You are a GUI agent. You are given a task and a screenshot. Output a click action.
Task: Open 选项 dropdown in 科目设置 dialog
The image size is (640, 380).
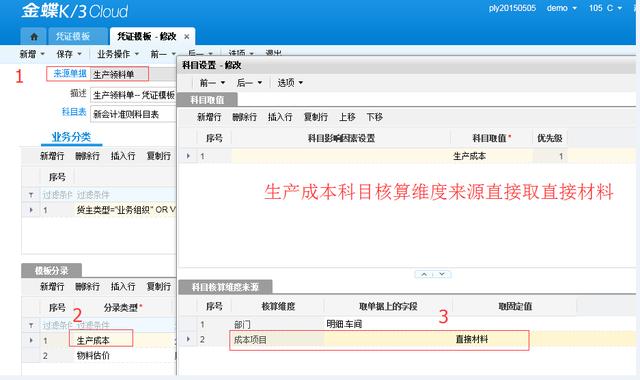[290, 83]
